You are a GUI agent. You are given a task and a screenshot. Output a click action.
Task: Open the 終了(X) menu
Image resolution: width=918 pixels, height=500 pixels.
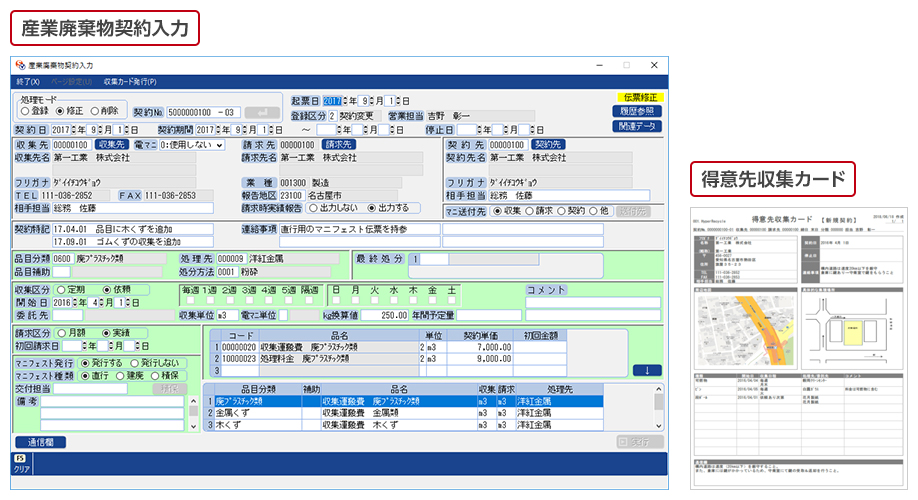[x=27, y=81]
